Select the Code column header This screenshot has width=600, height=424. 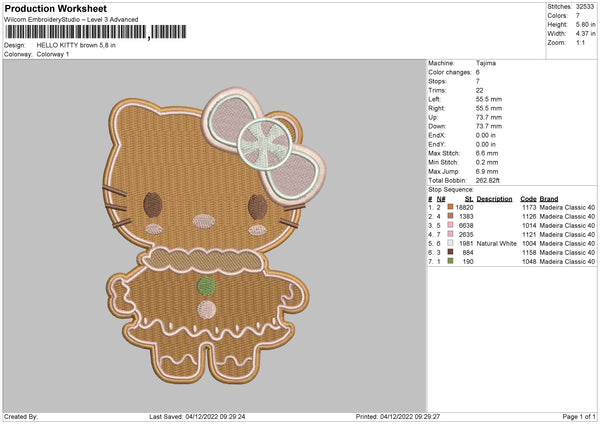[x=528, y=198]
